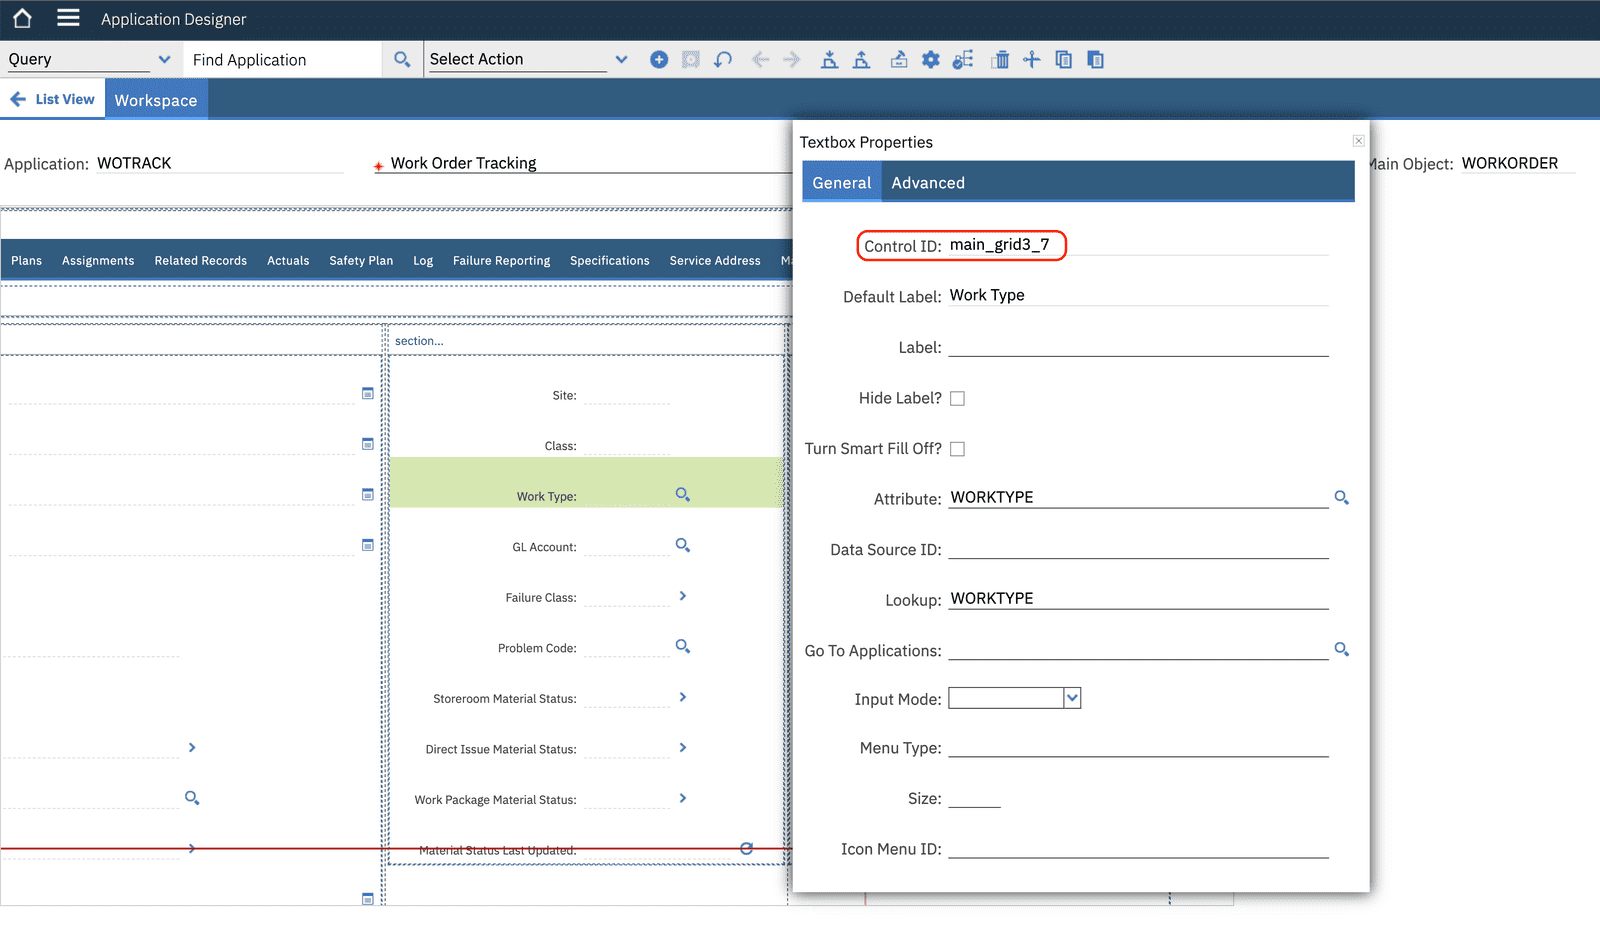Delete the selected control with the trash icon
Image resolution: width=1600 pixels, height=945 pixels.
tap(1001, 59)
